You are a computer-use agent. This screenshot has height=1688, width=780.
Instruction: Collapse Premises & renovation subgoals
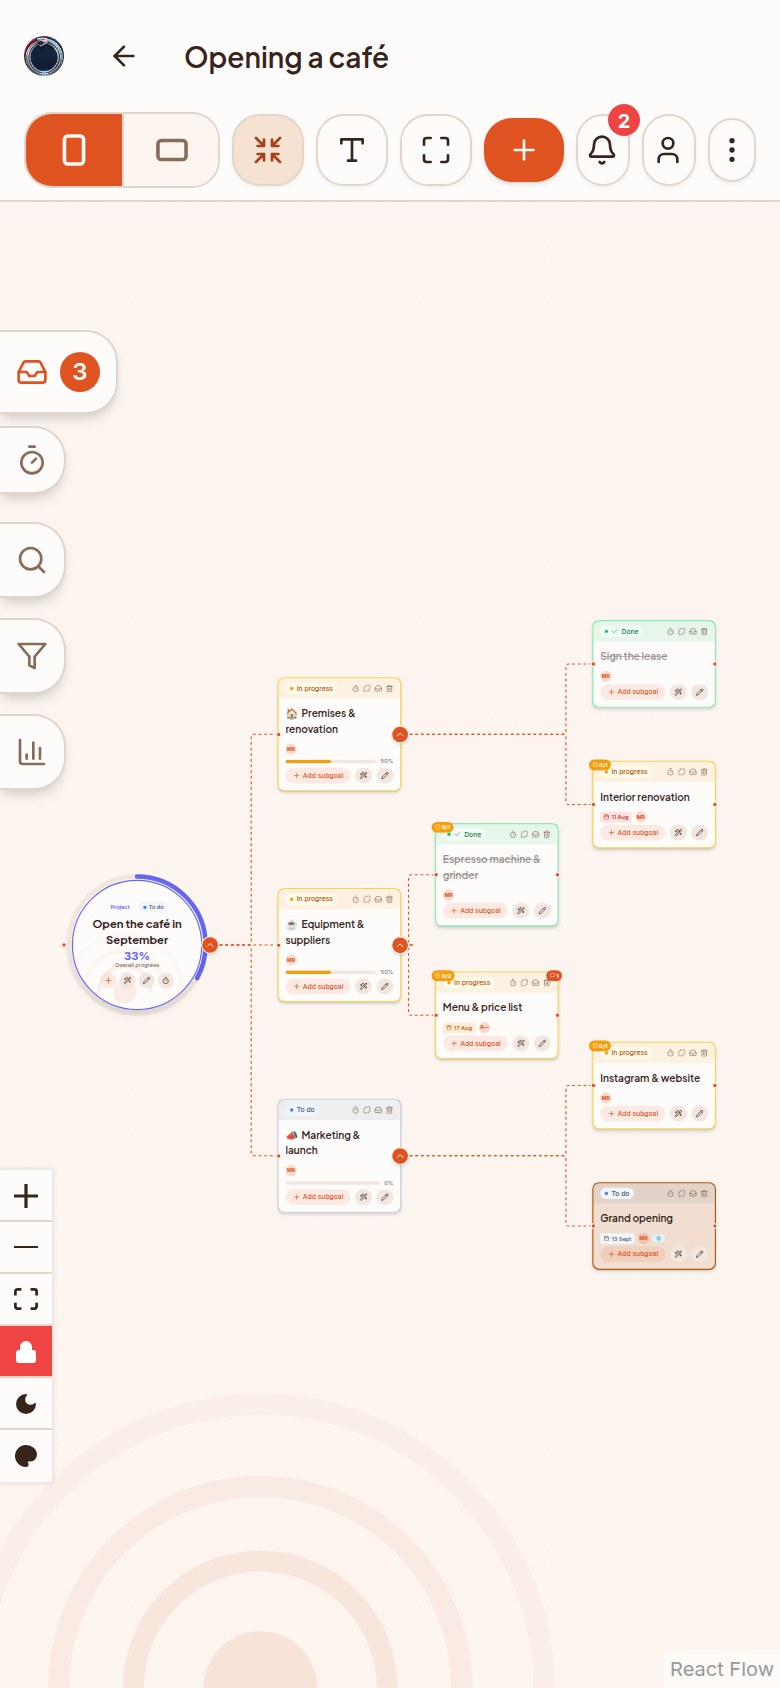400,734
